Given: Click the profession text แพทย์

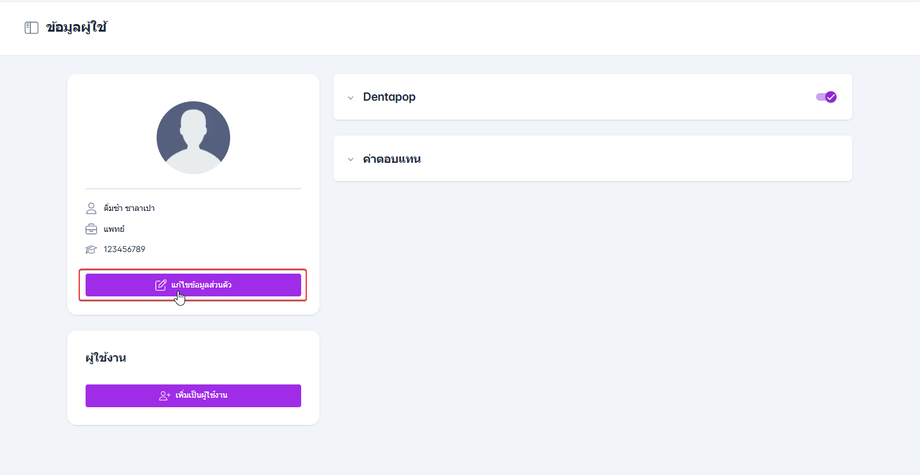Looking at the screenshot, I should click(x=114, y=229).
